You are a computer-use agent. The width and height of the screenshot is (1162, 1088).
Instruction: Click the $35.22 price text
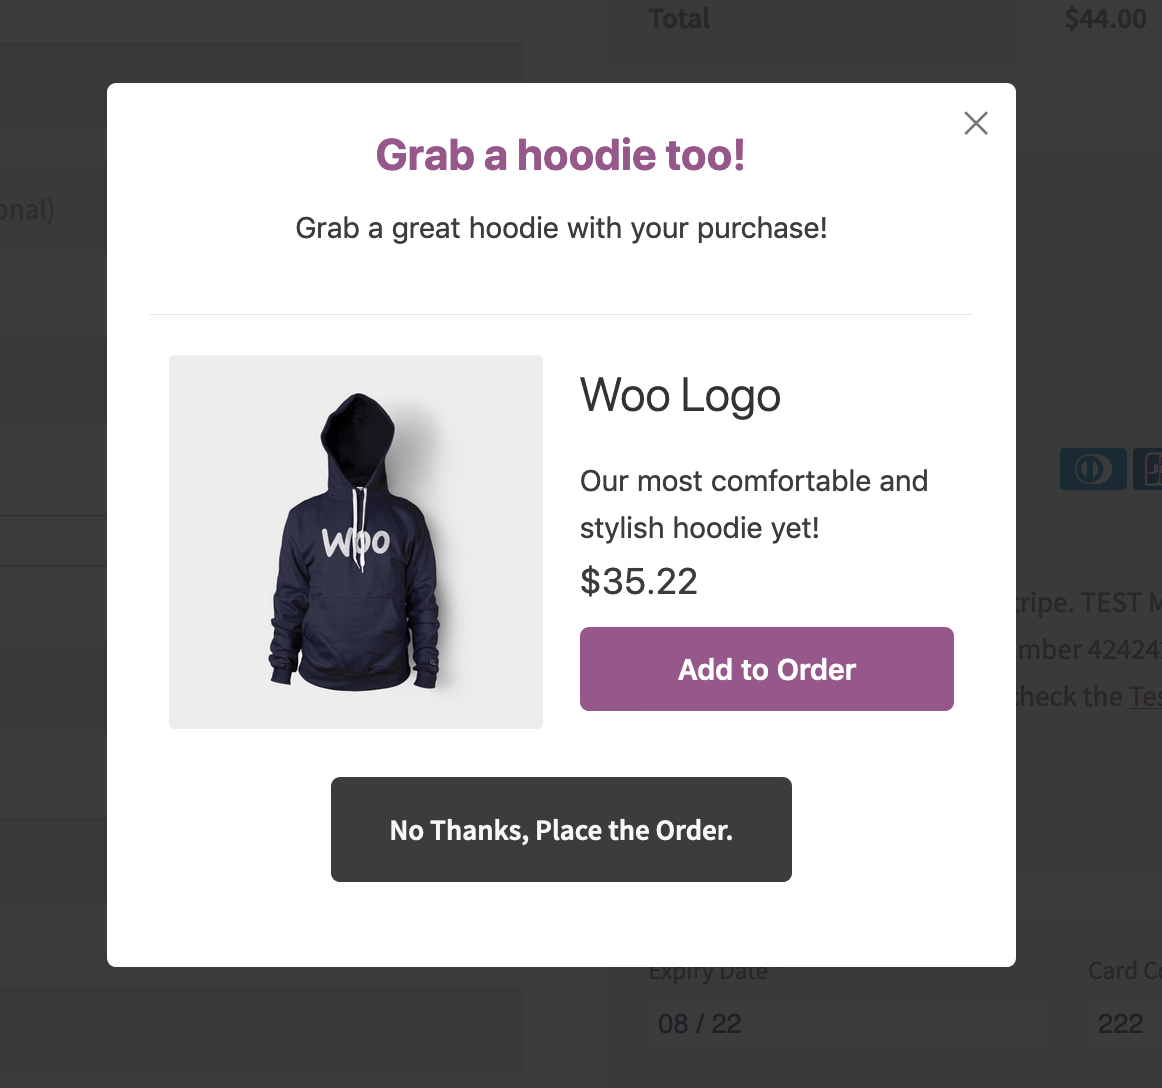tap(639, 582)
